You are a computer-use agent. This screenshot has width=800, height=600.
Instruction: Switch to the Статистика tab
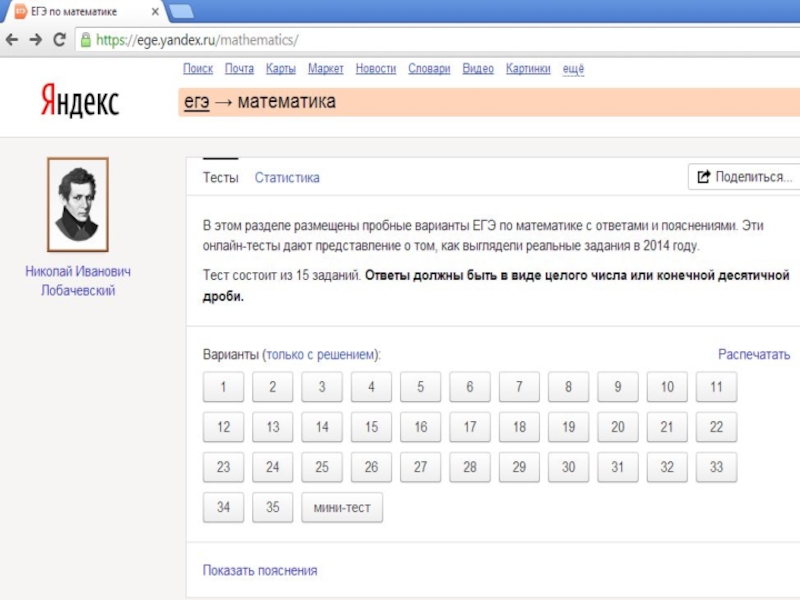(287, 178)
